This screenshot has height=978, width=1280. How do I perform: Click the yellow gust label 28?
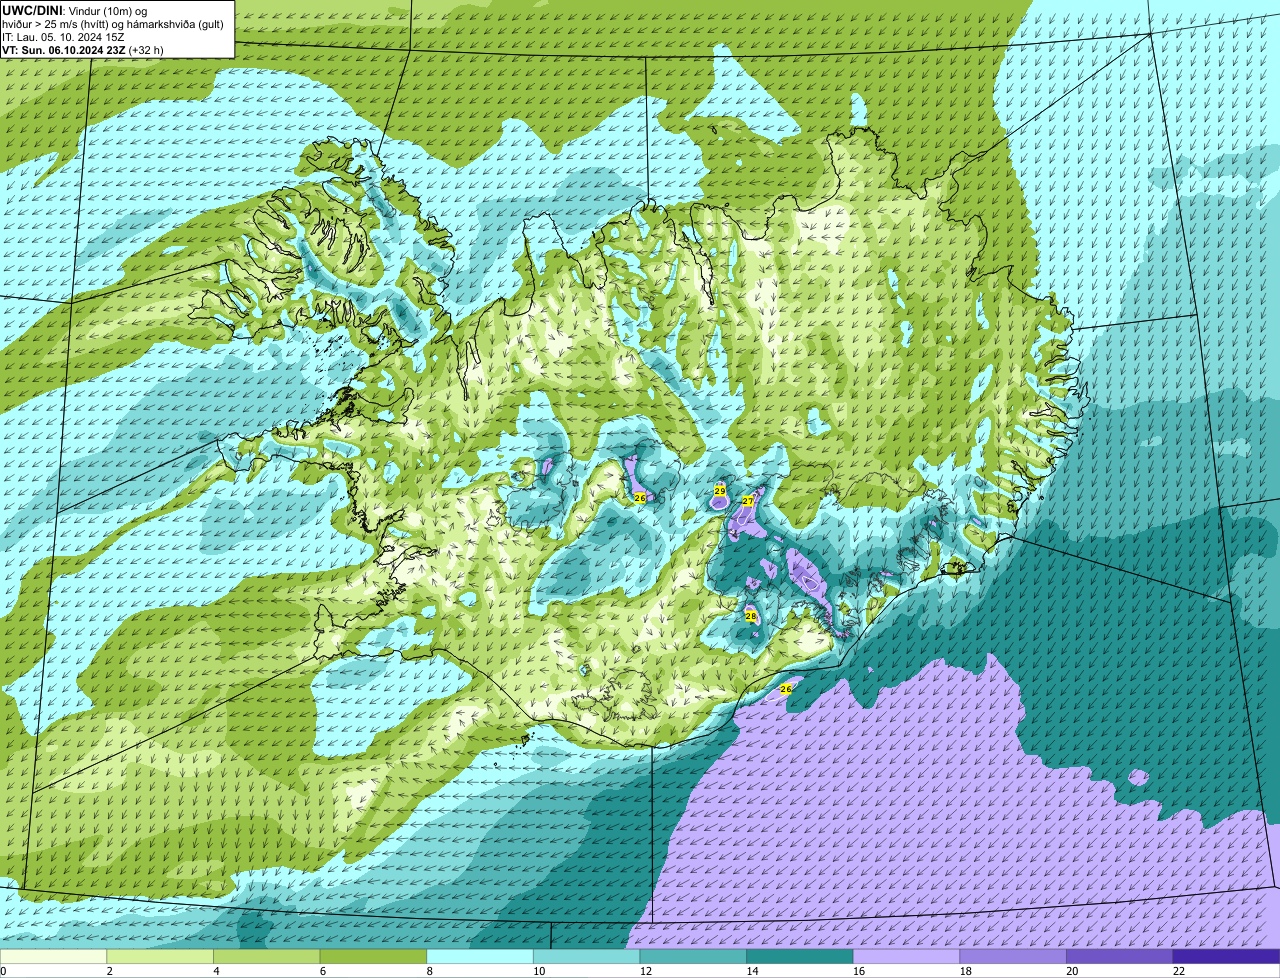click(x=751, y=616)
